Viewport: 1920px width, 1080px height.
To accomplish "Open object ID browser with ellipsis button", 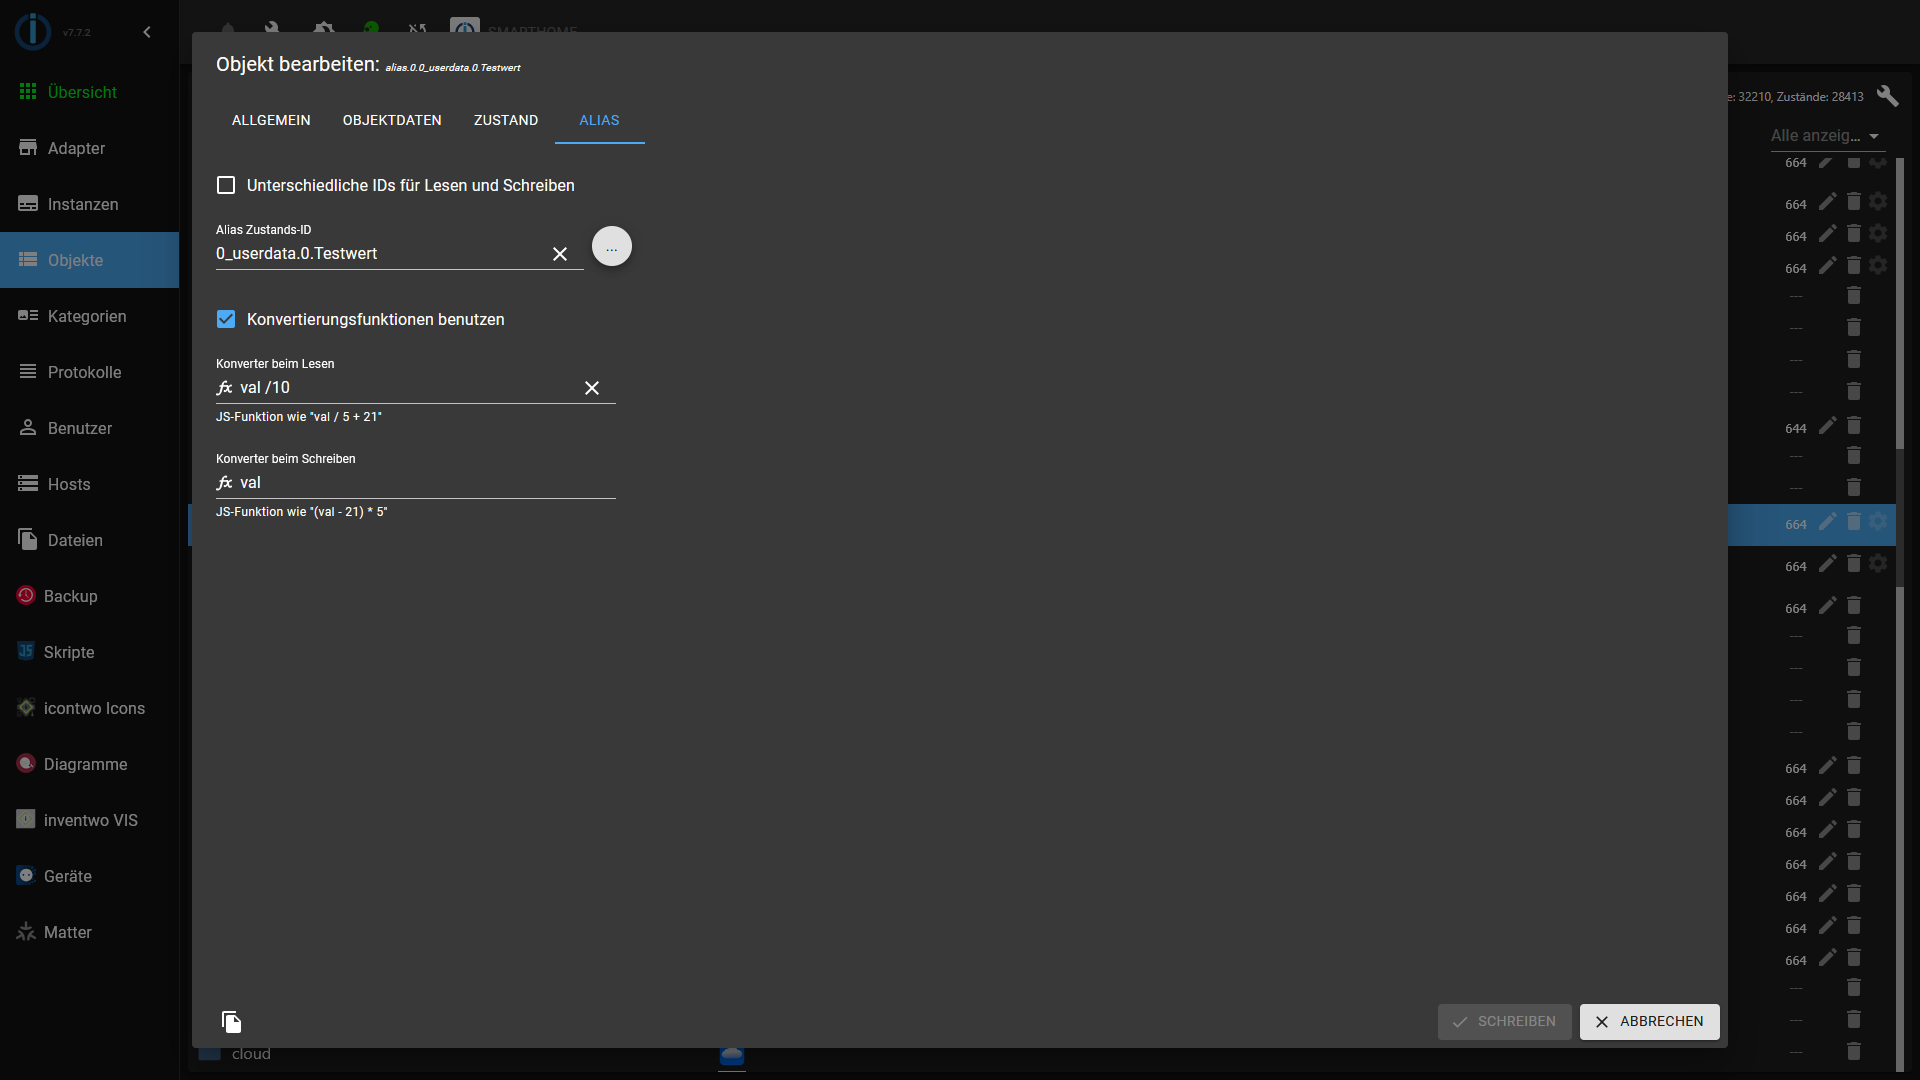I will [612, 246].
